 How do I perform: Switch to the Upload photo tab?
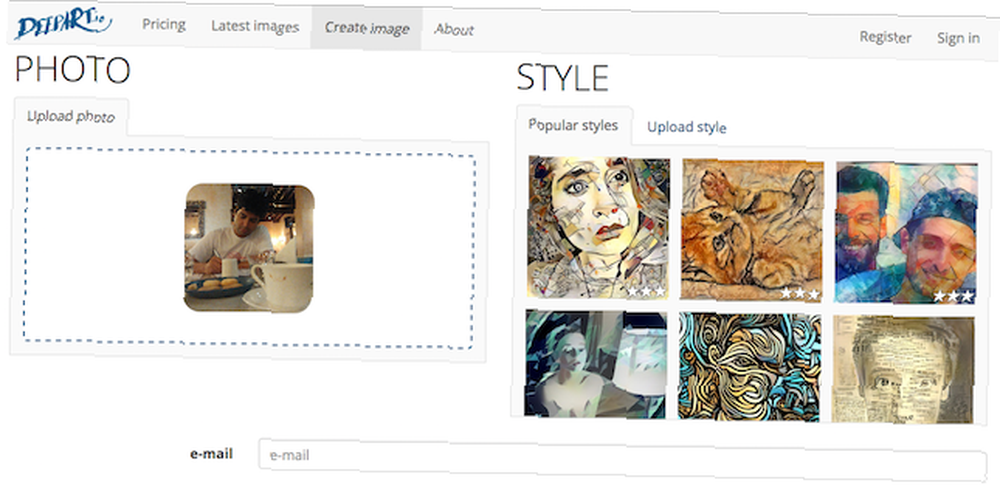click(71, 117)
